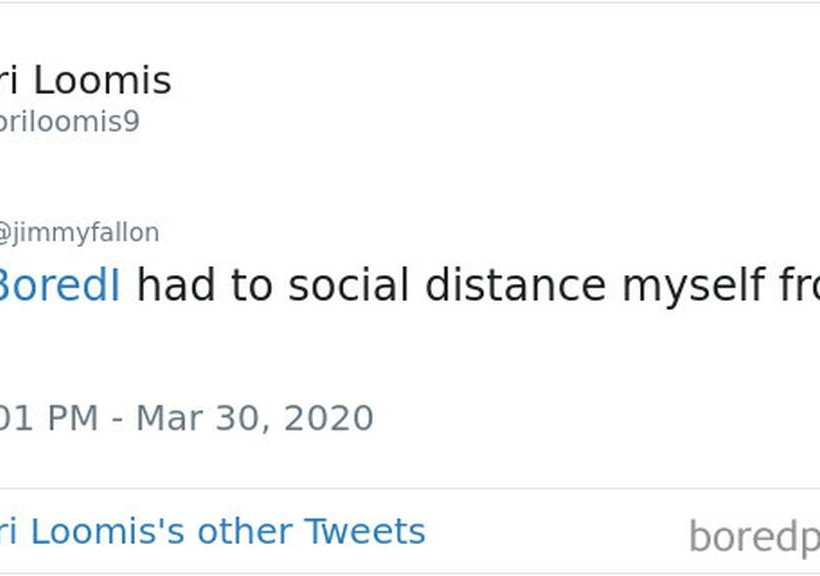Click the truncated 'fro' word at tweet end
This screenshot has width=820, height=576.
tap(794, 286)
